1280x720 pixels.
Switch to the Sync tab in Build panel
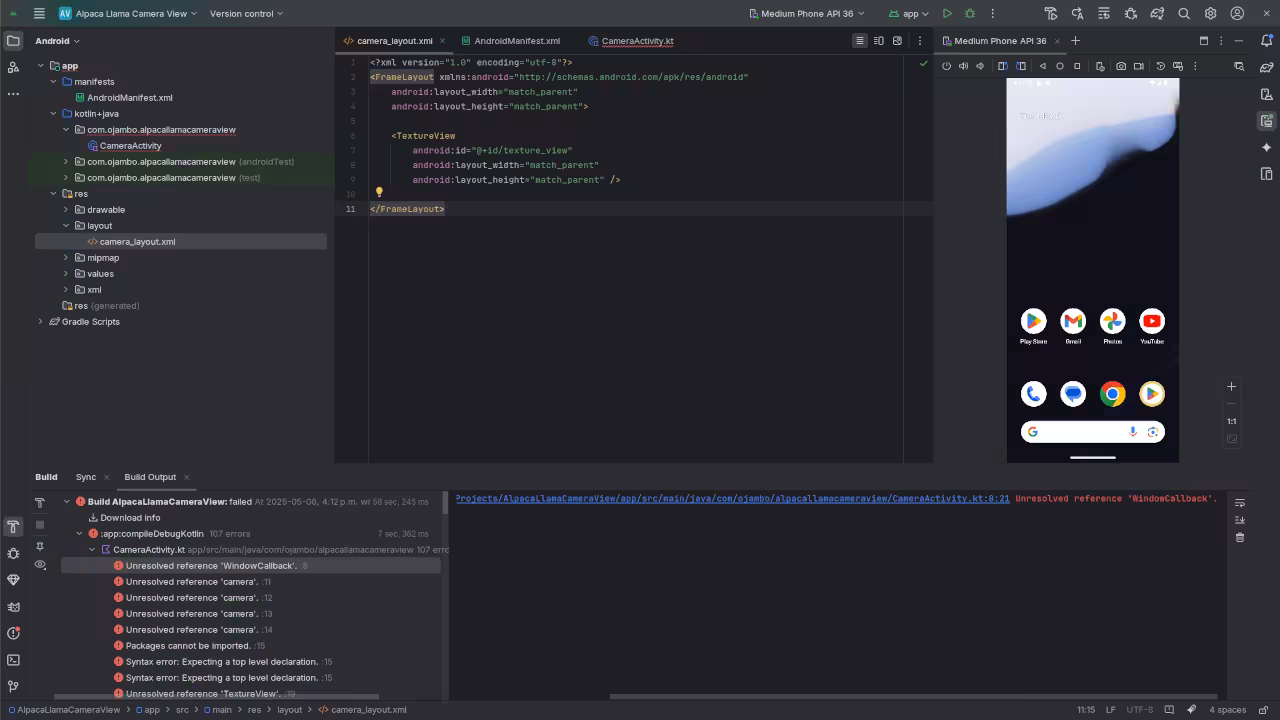pyautogui.click(x=86, y=477)
